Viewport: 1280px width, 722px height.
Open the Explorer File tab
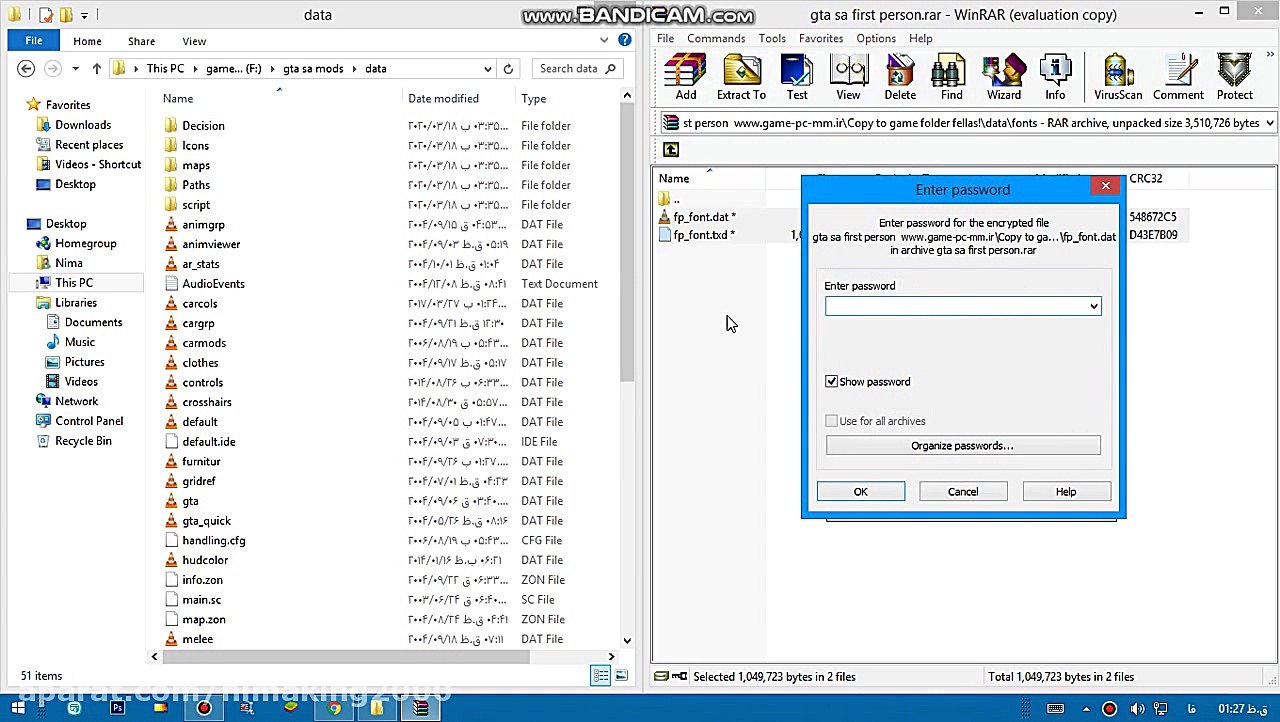coord(34,40)
